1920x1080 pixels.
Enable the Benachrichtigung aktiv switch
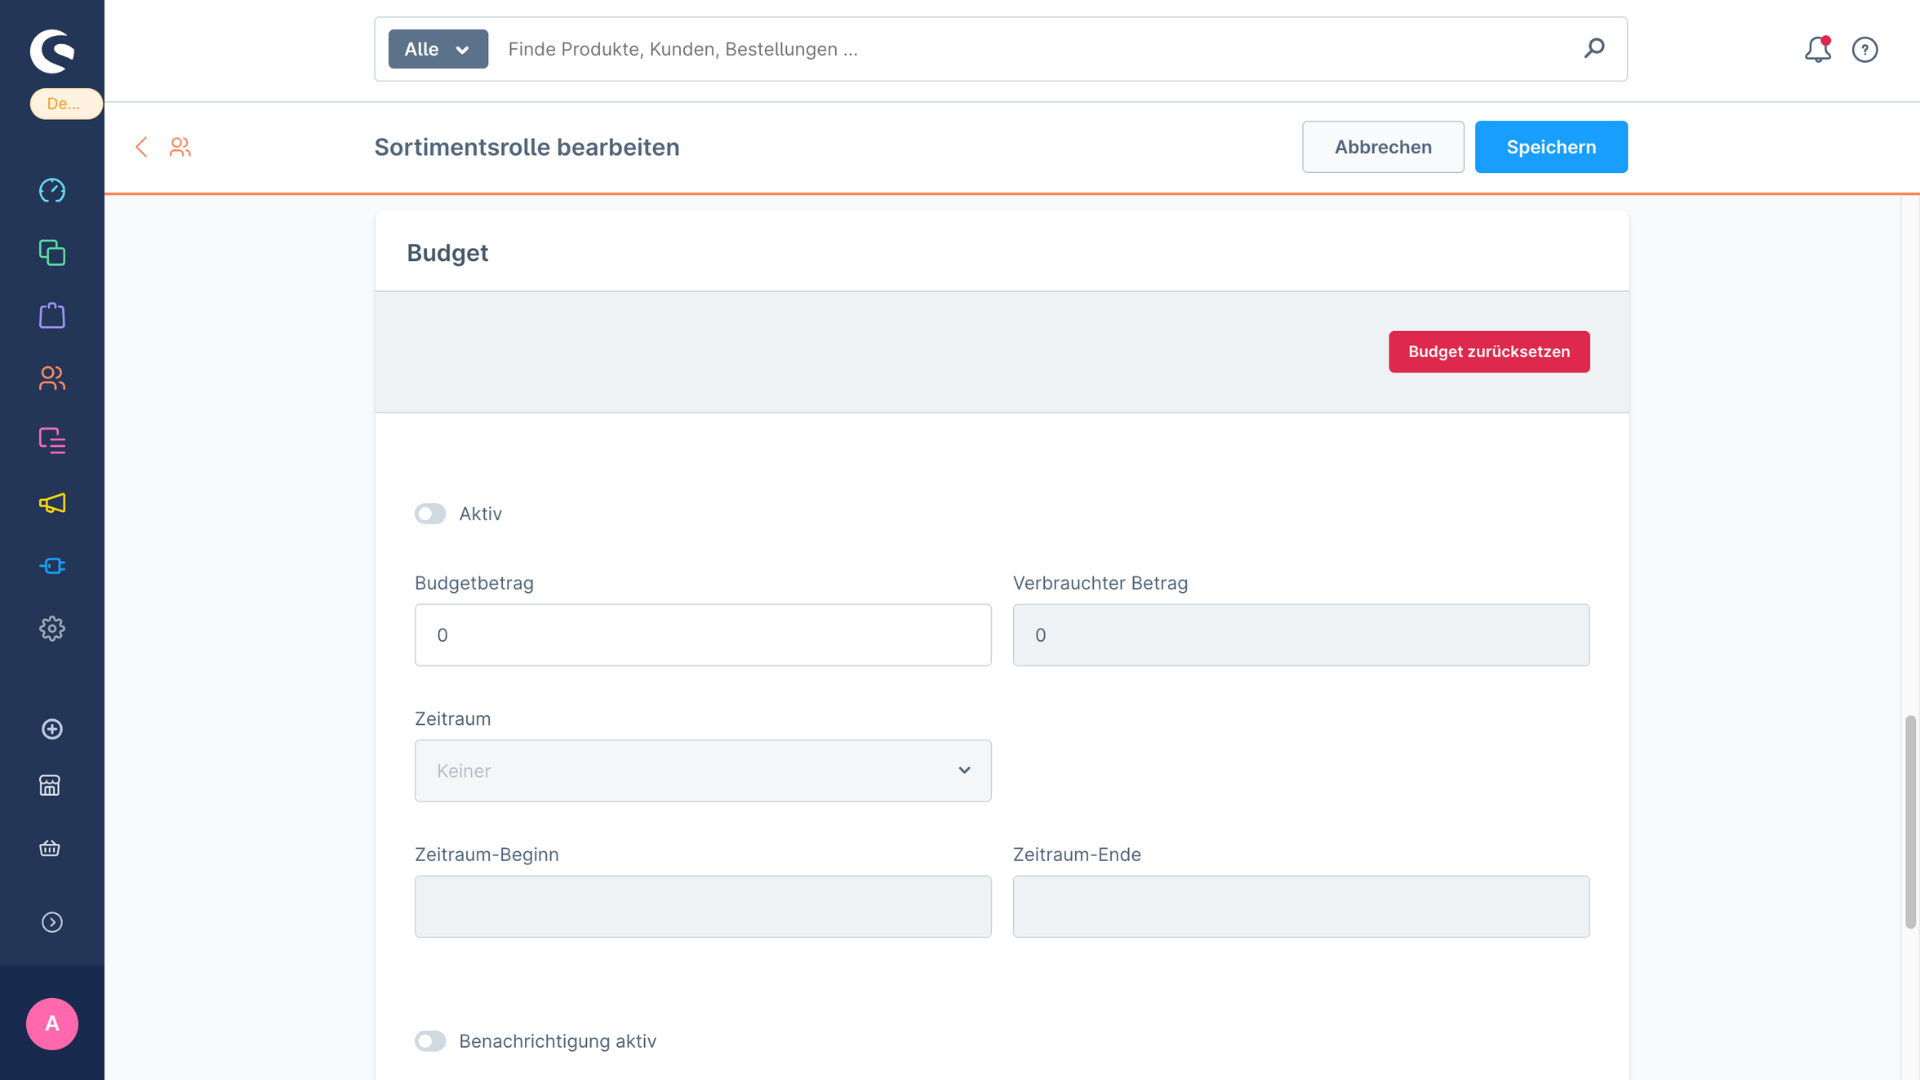pos(430,1041)
